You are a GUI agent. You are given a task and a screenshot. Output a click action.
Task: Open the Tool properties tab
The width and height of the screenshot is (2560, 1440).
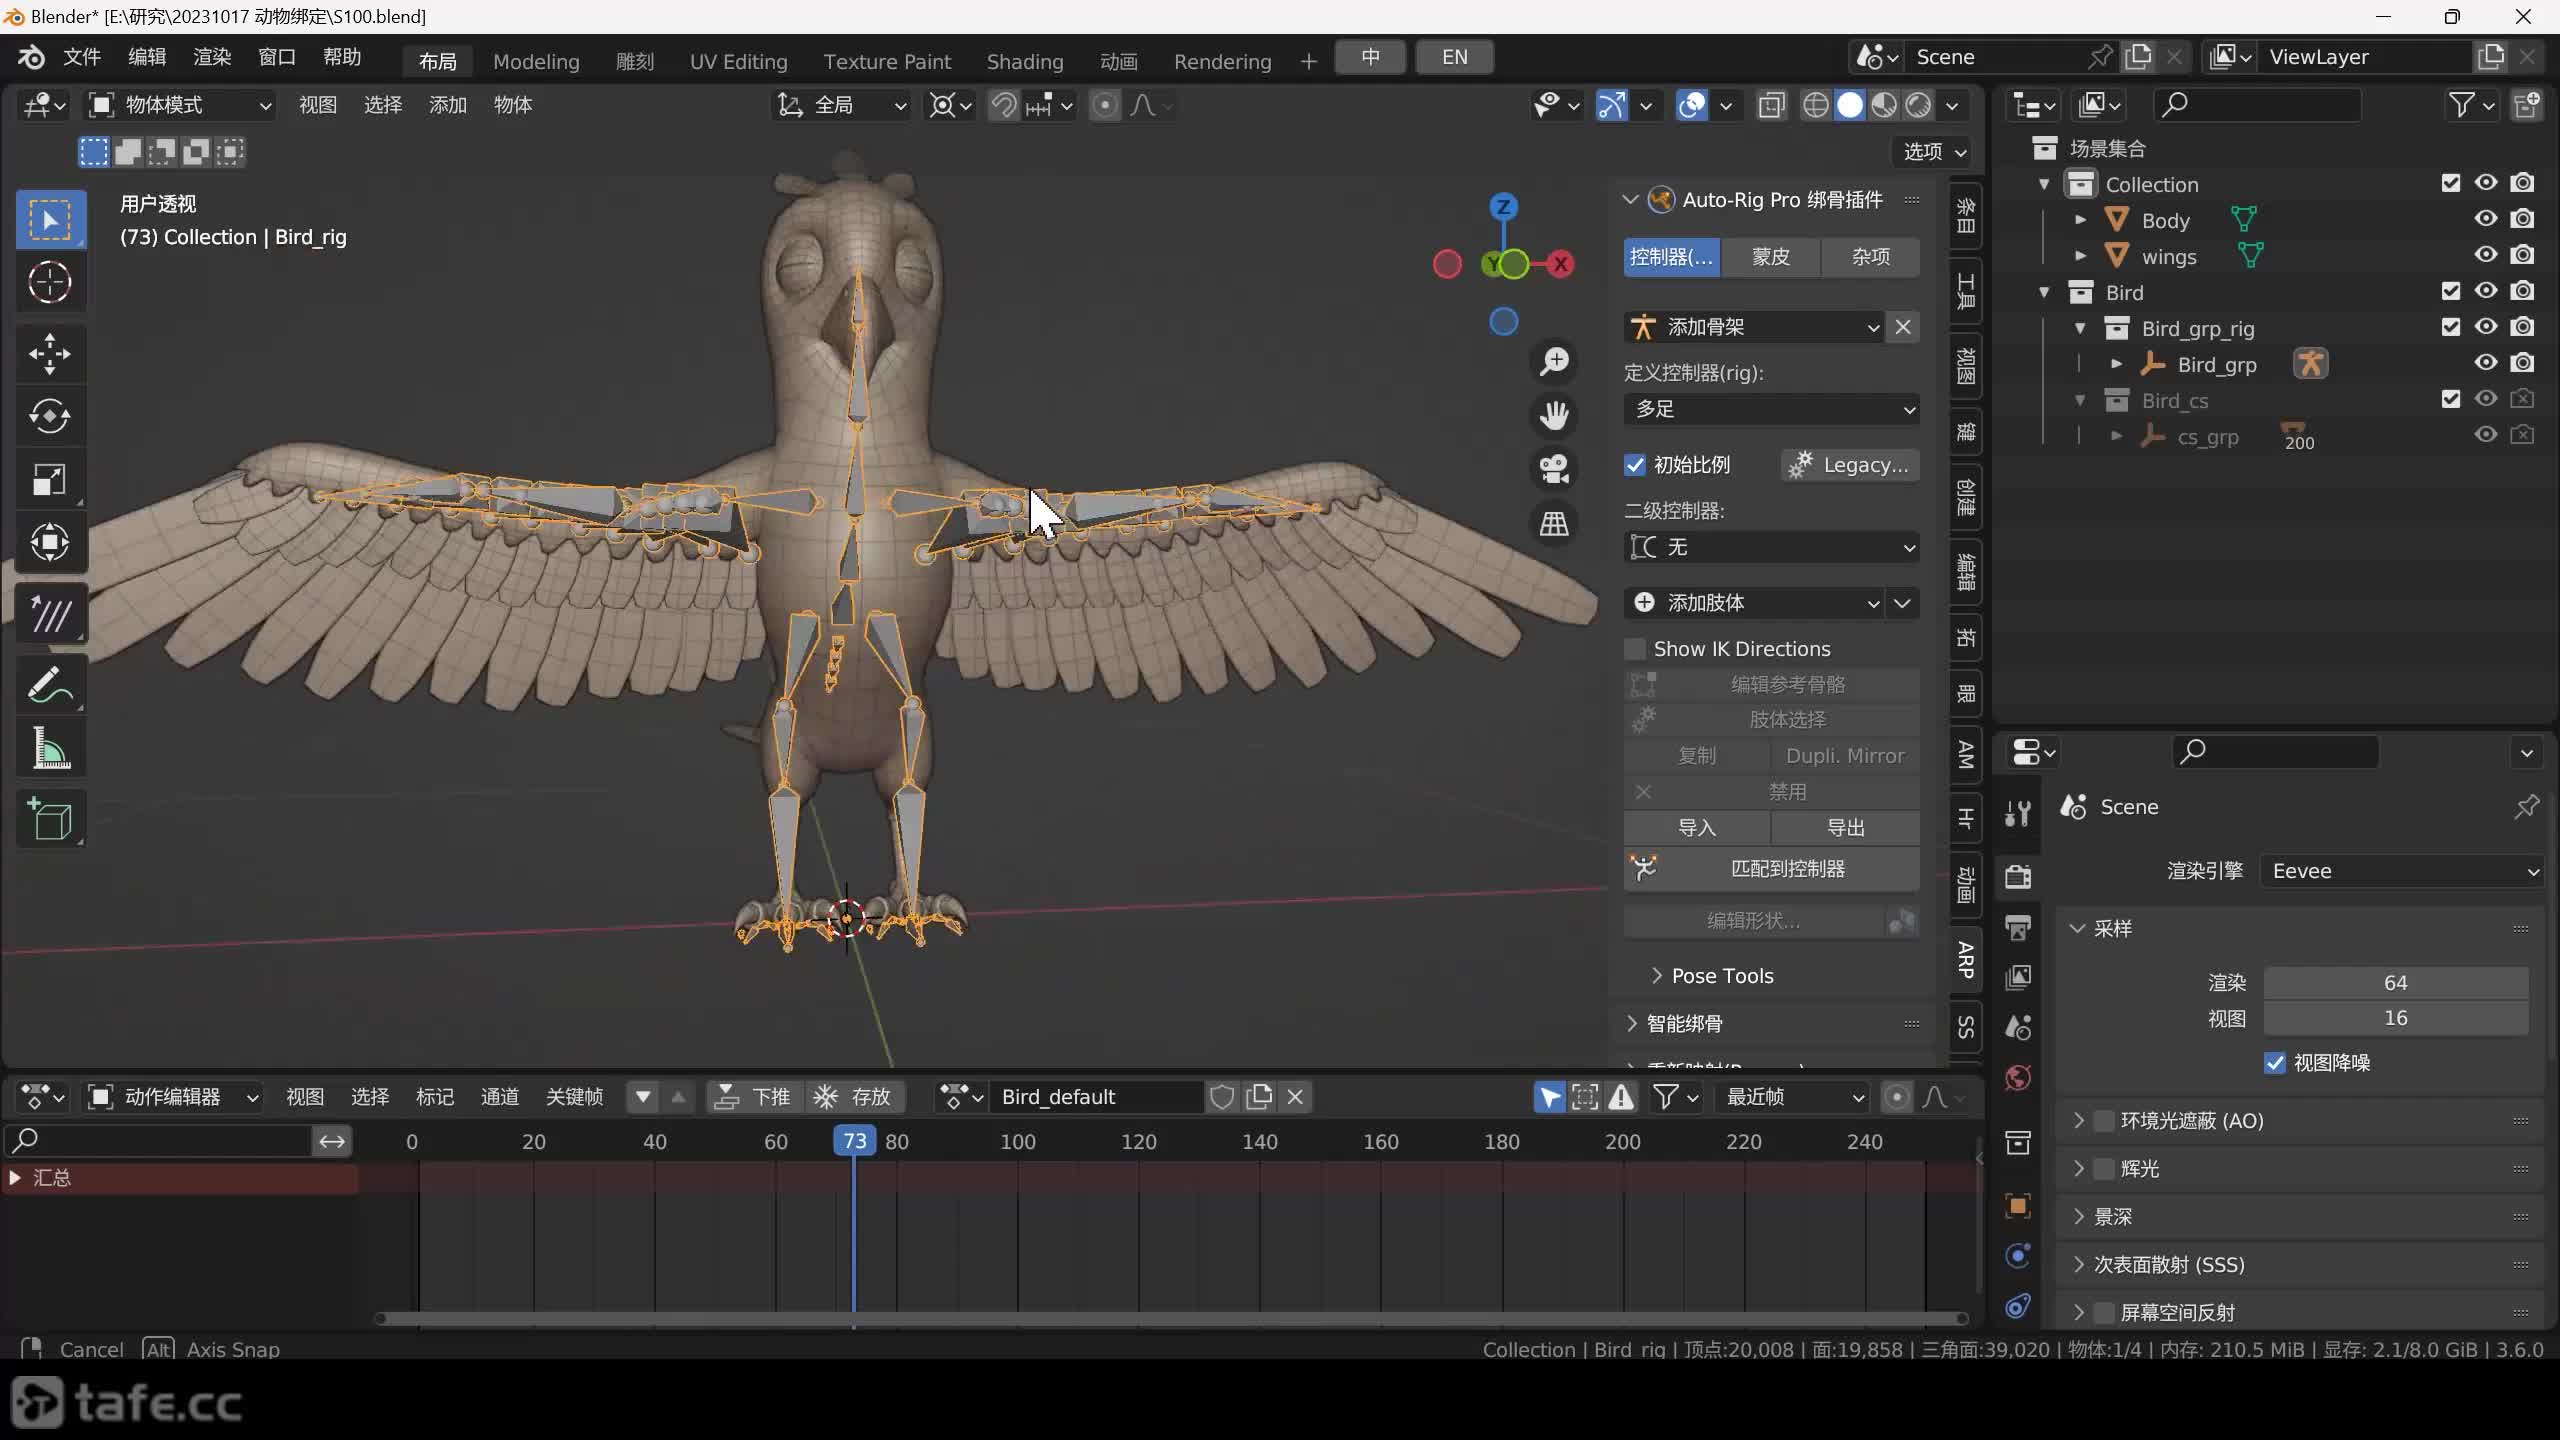(x=2018, y=814)
